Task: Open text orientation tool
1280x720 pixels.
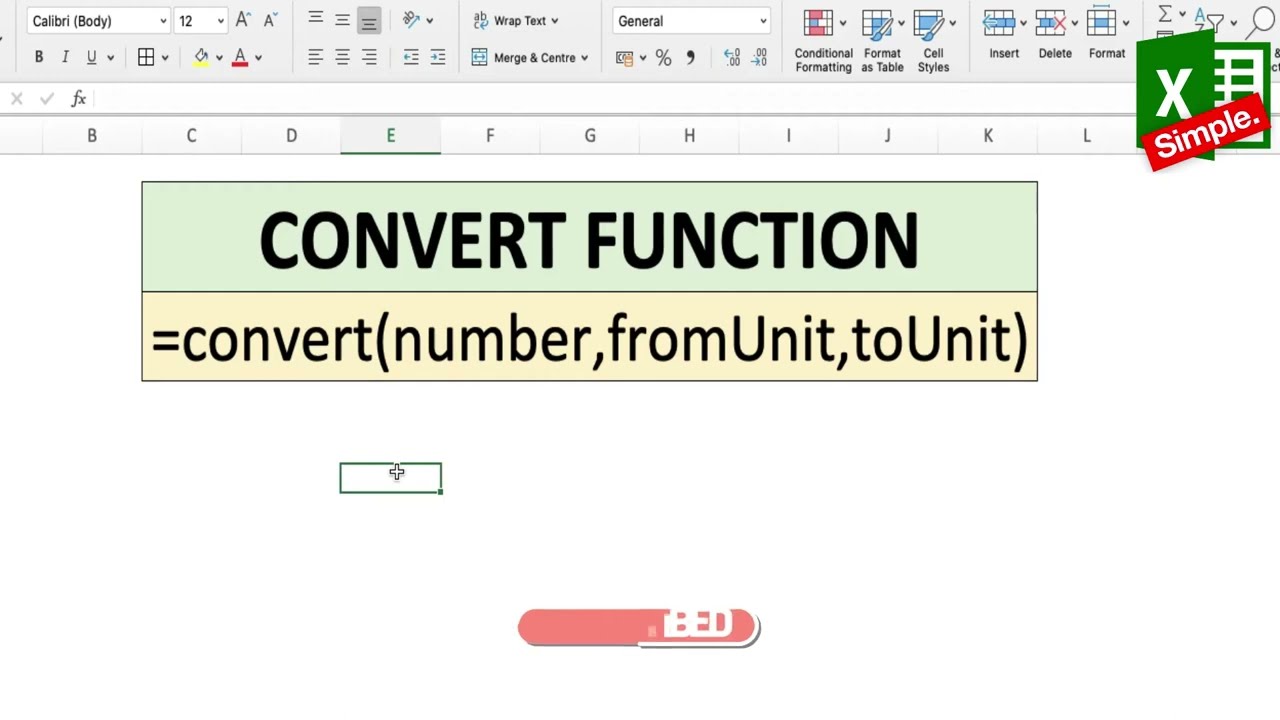Action: tap(411, 20)
